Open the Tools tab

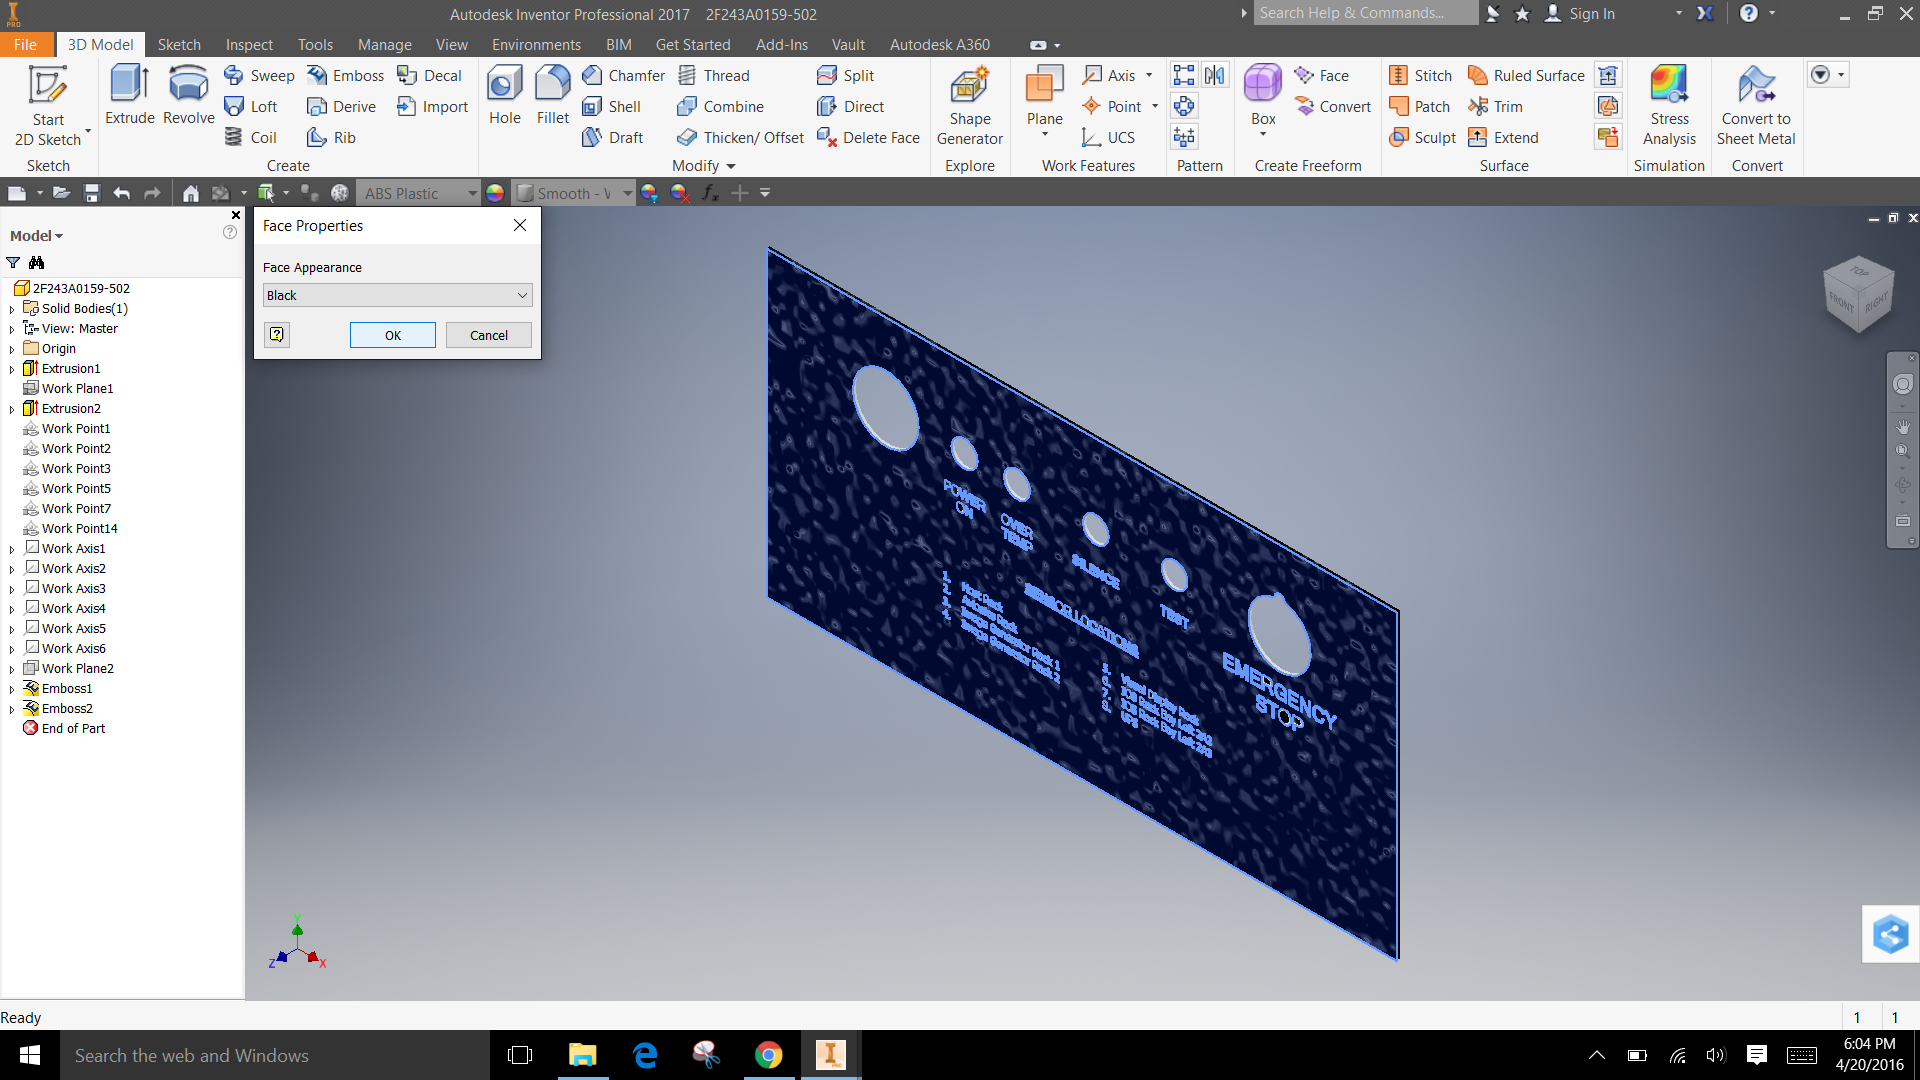coord(315,45)
